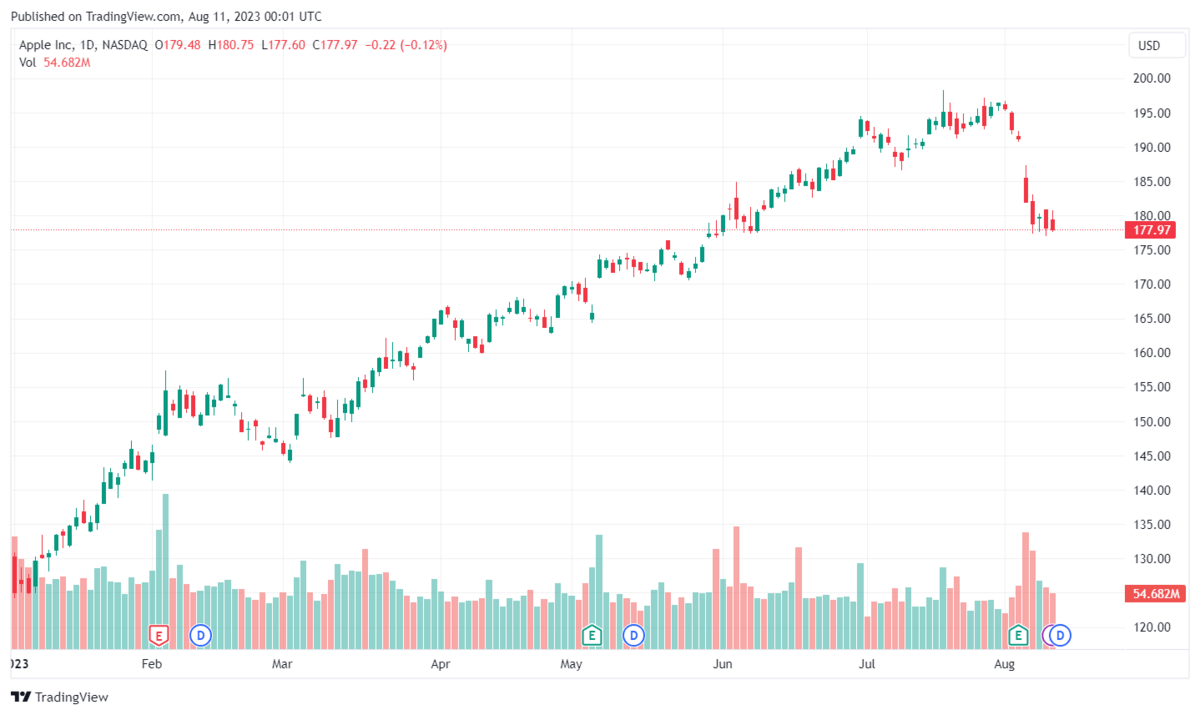Click the 130.00 price axis label

click(x=1152, y=558)
